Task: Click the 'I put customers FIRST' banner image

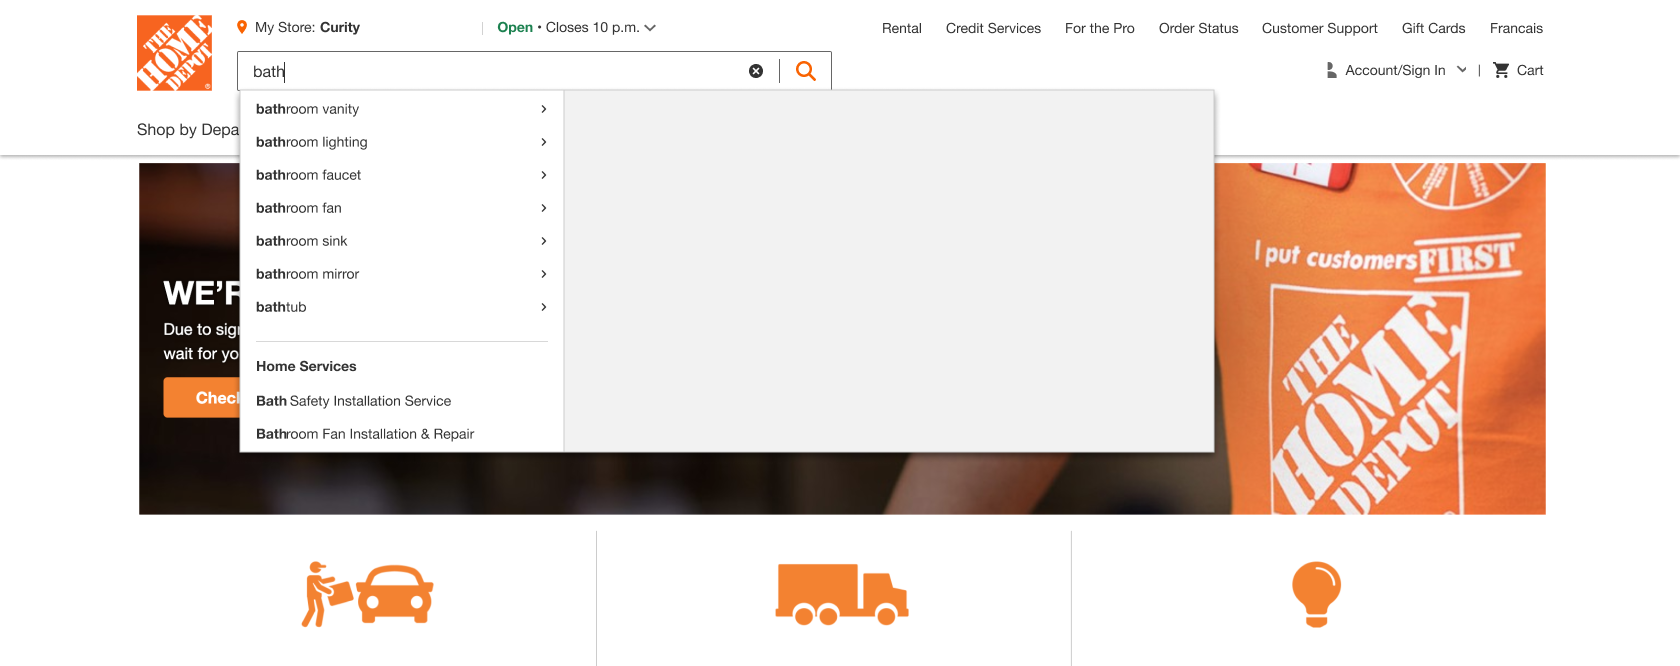Action: tap(1380, 339)
